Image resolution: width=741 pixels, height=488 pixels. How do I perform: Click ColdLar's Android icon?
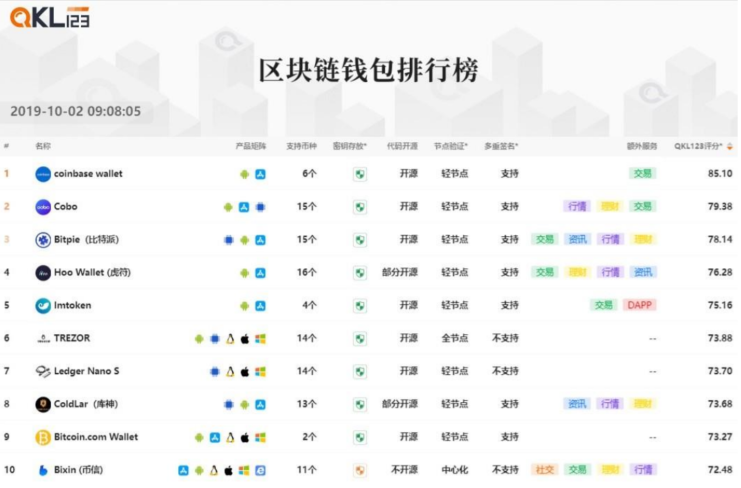[x=244, y=404]
